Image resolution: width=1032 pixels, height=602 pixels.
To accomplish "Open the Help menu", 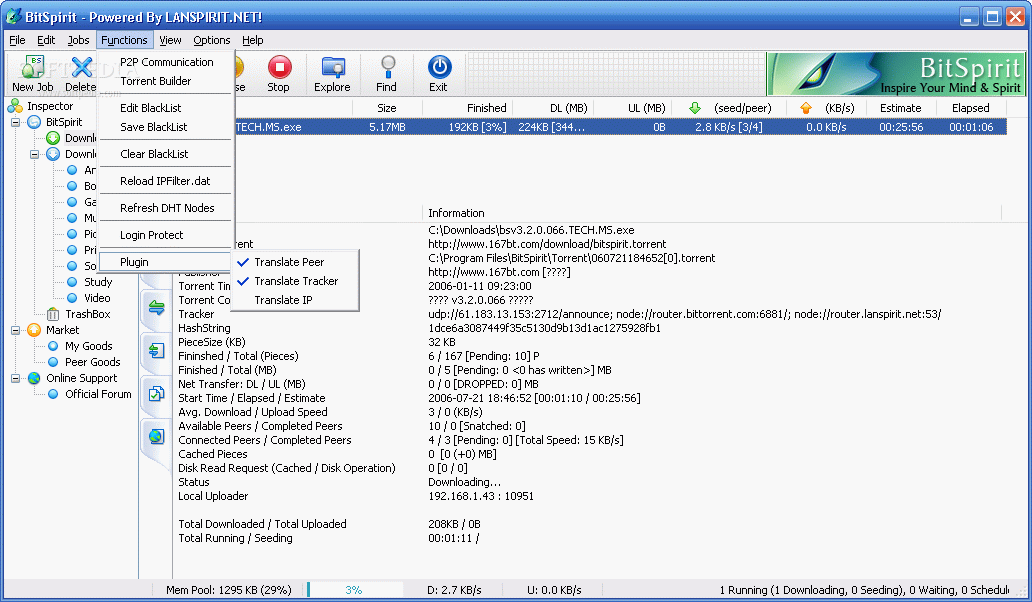I will point(253,40).
